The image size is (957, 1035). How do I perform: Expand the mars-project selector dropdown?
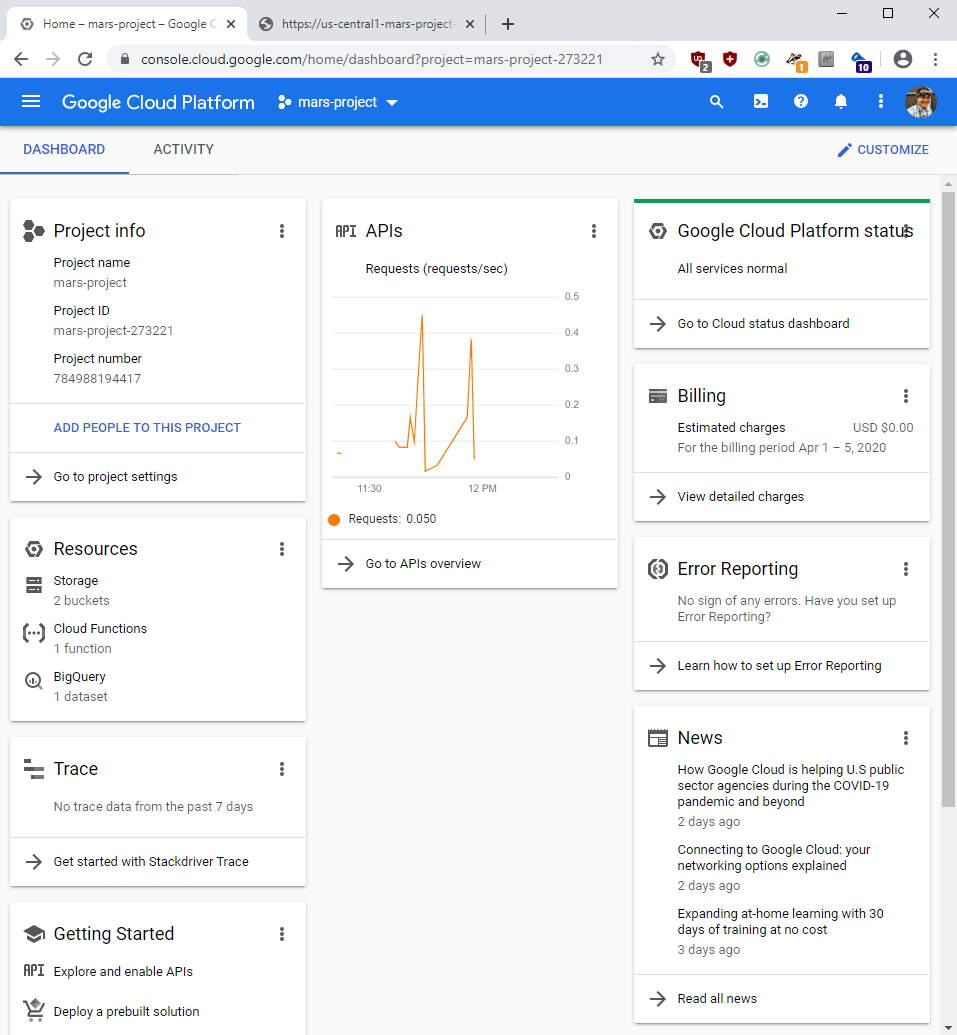[x=337, y=102]
